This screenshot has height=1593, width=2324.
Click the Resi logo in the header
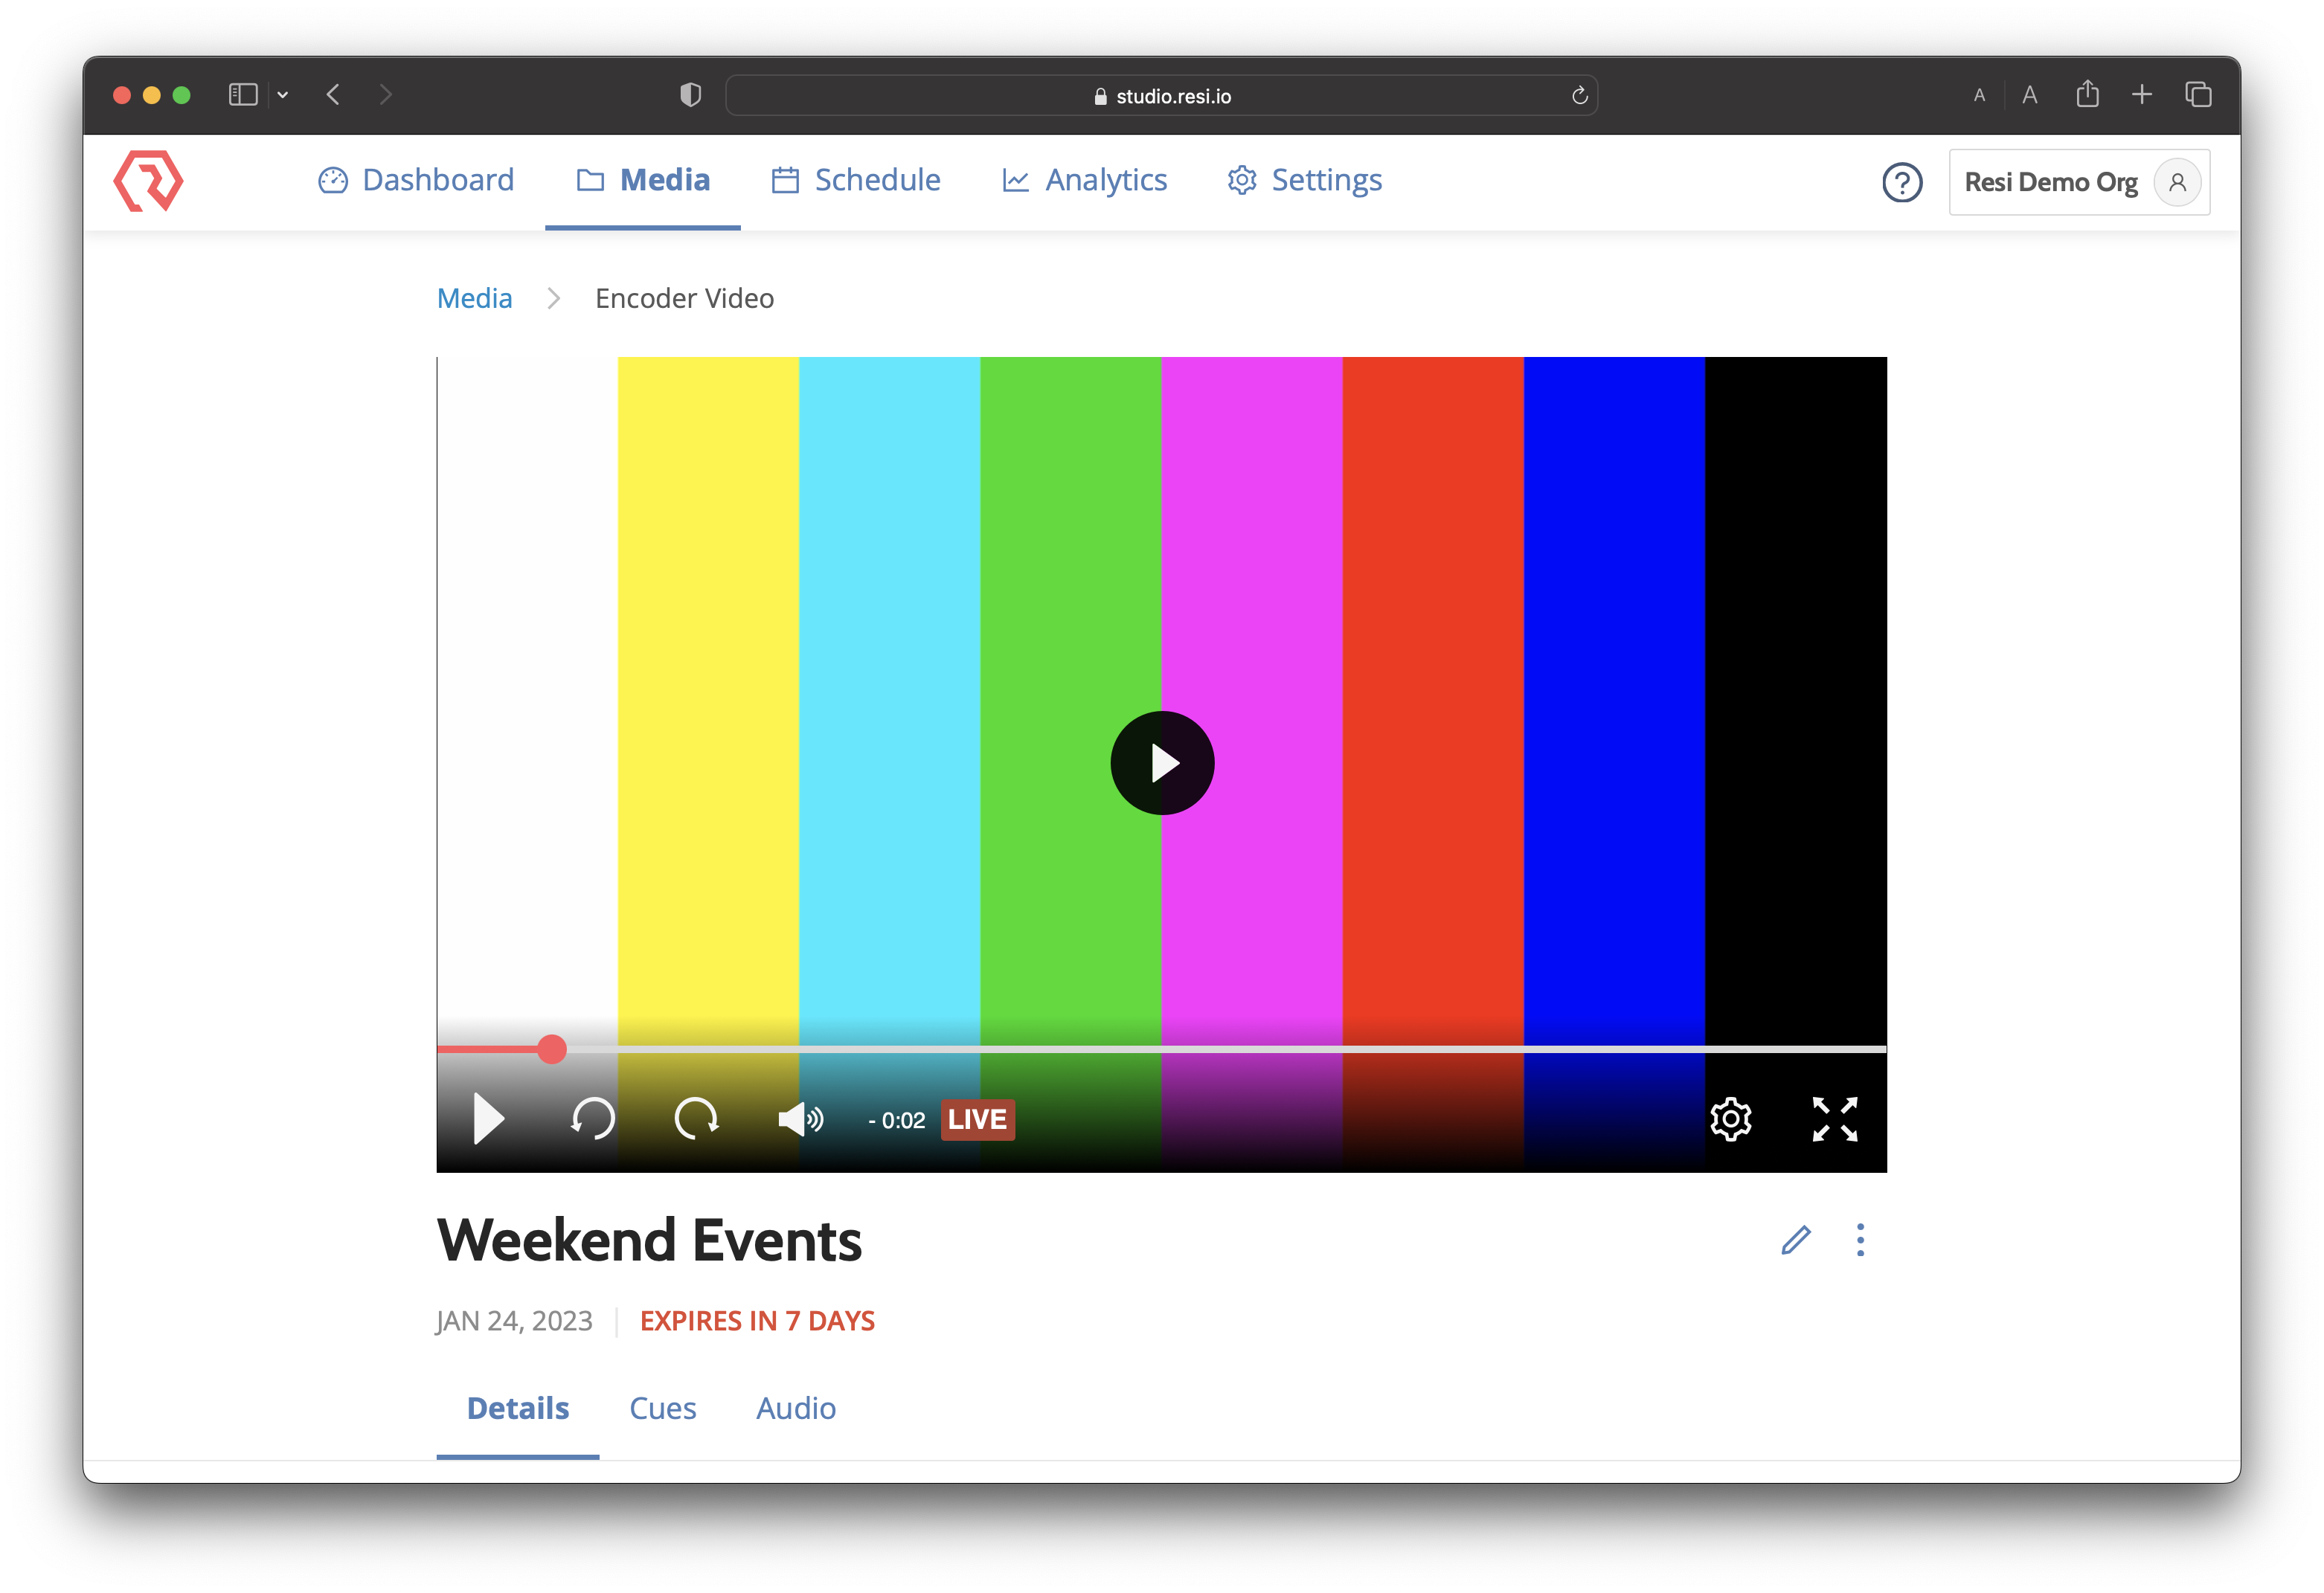[148, 181]
